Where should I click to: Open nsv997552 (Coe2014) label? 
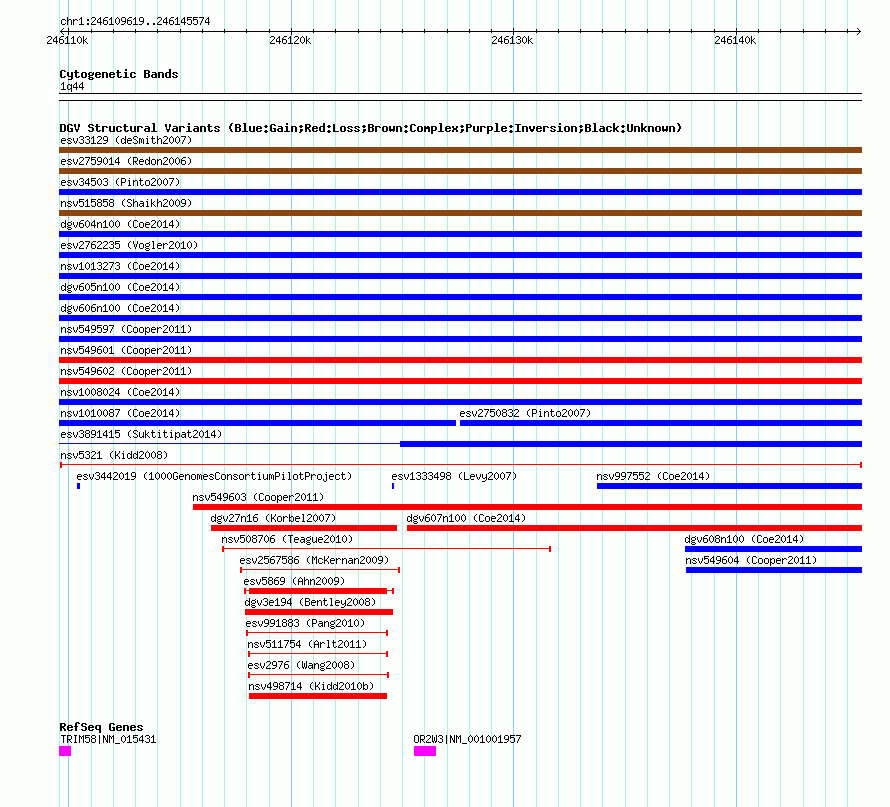653,476
